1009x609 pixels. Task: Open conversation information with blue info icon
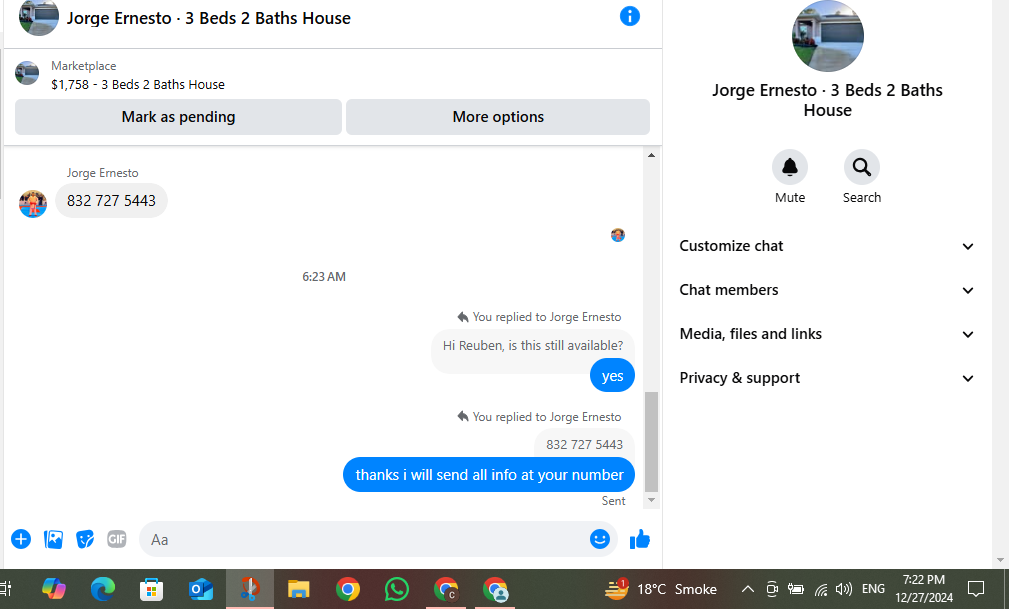[629, 16]
